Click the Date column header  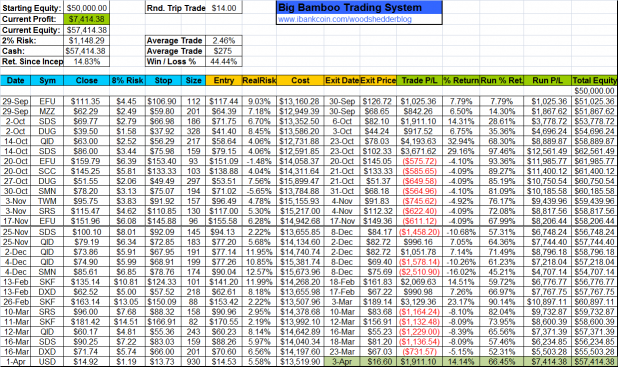[15, 80]
